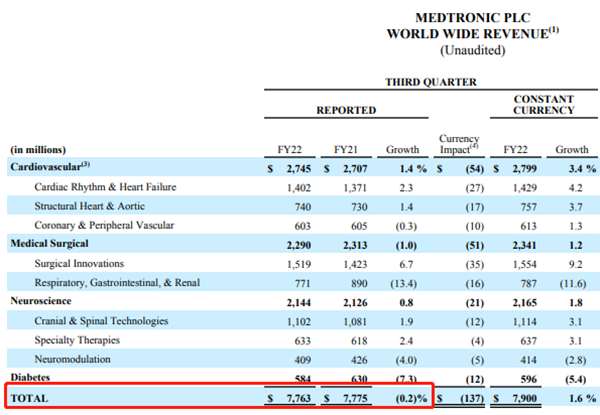Click Diabetes constant currency value 596
The height and width of the screenshot is (415, 600).
pos(528,379)
